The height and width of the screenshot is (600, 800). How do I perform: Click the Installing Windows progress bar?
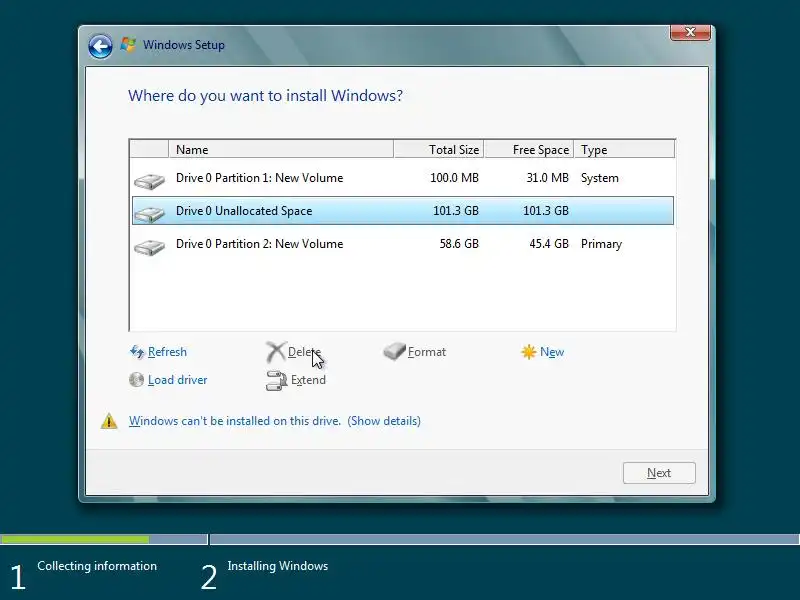(505, 539)
